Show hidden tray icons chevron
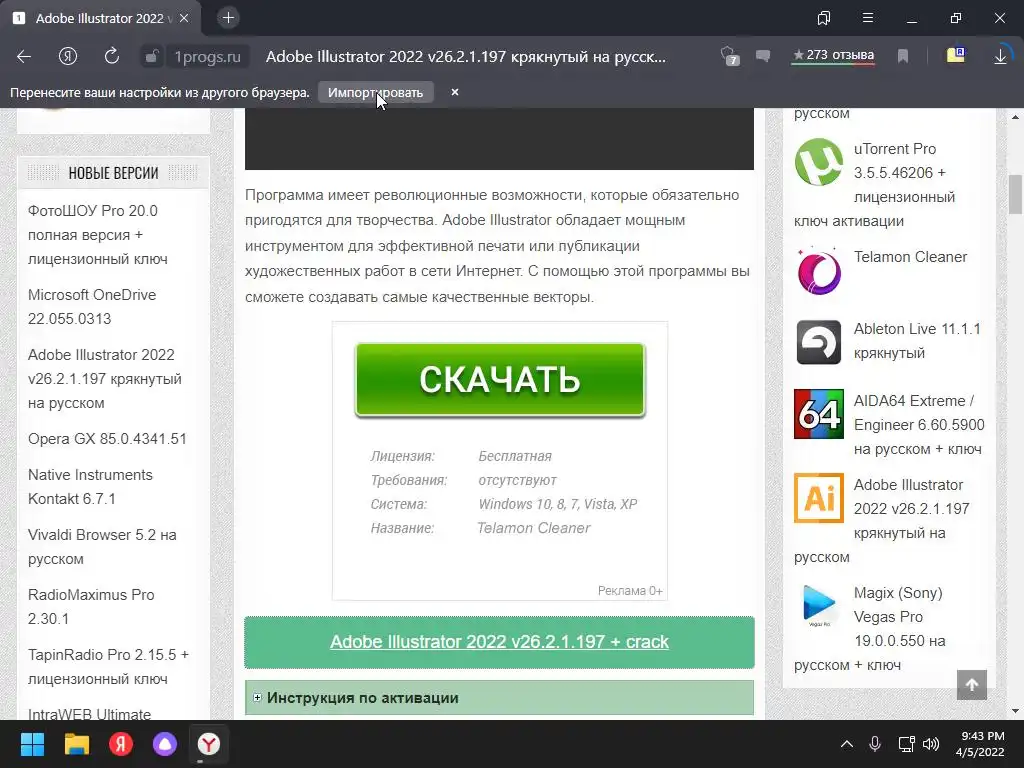The image size is (1024, 768). point(846,744)
